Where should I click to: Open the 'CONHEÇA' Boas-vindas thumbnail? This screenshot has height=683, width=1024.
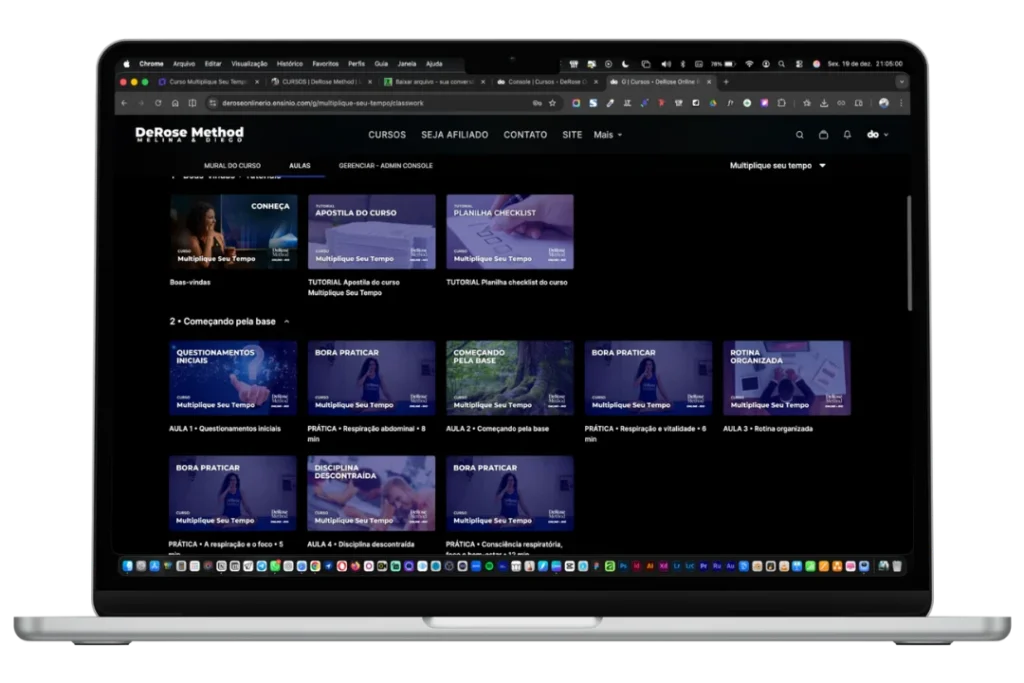click(233, 232)
